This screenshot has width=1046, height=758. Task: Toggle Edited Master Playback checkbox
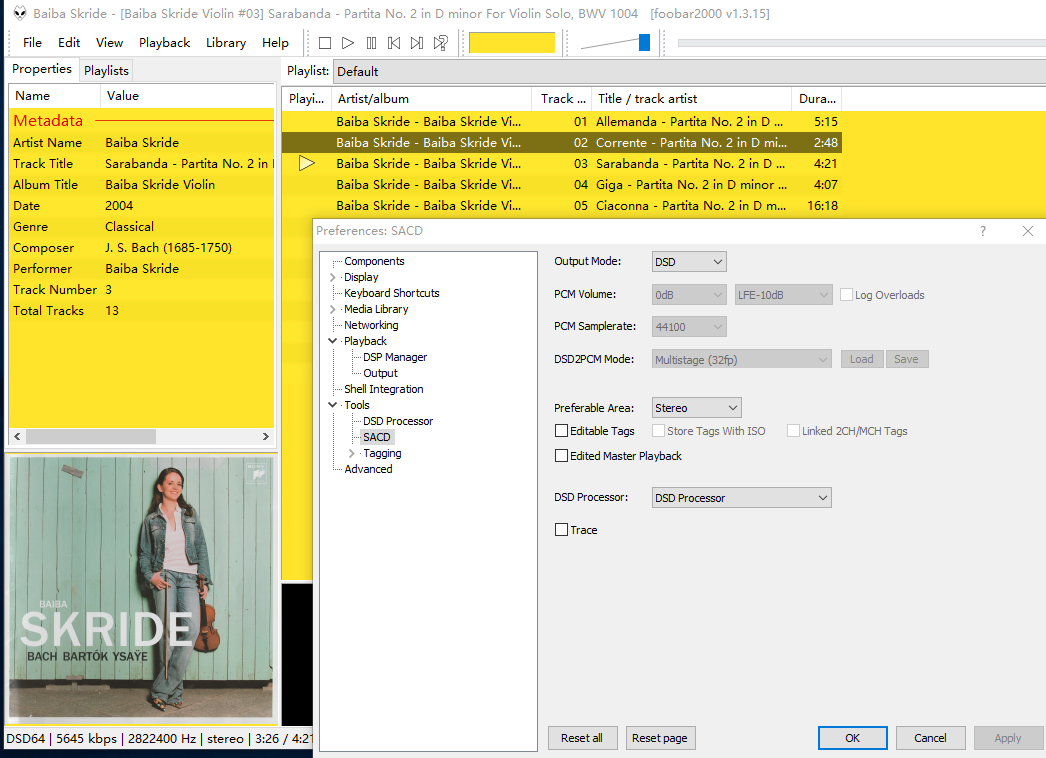tap(561, 456)
